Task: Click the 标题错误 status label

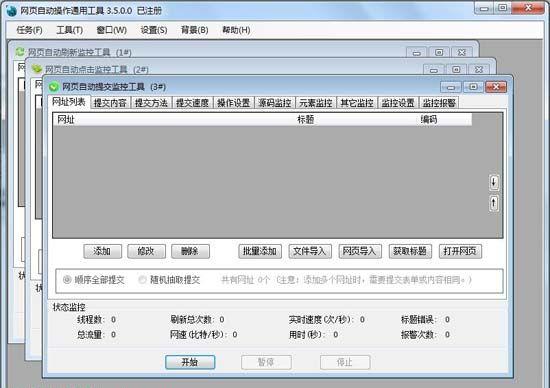Action: pos(419,320)
